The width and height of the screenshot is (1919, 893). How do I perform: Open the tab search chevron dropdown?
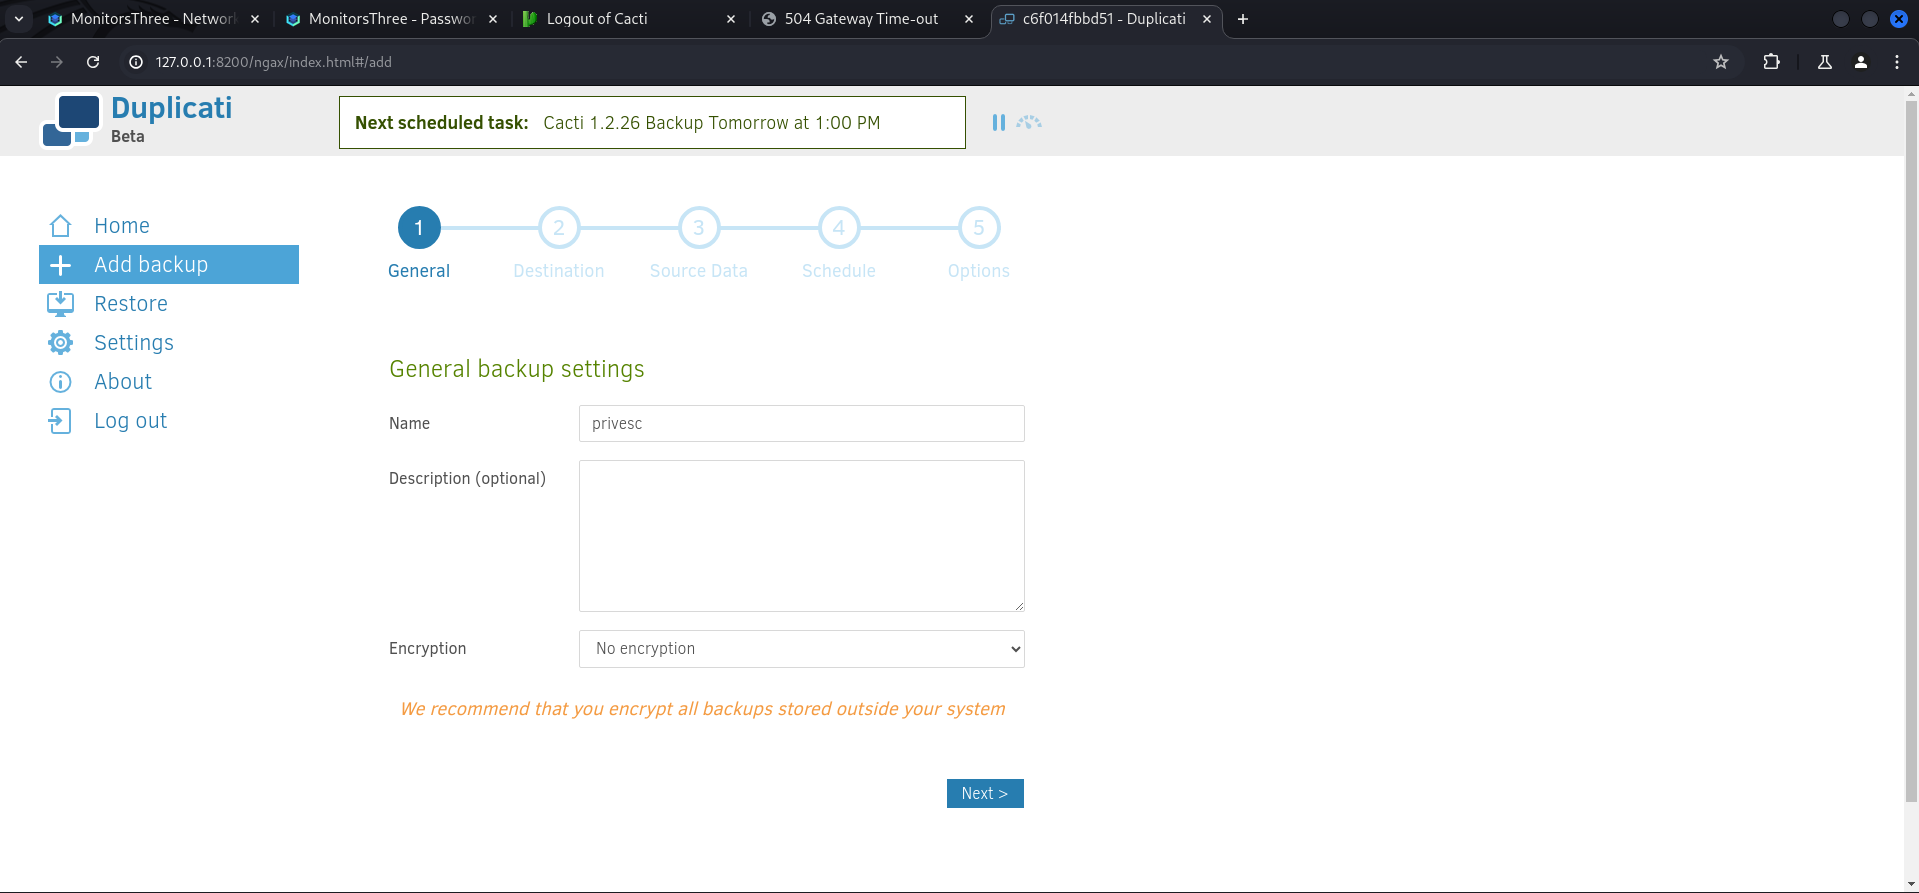19,19
